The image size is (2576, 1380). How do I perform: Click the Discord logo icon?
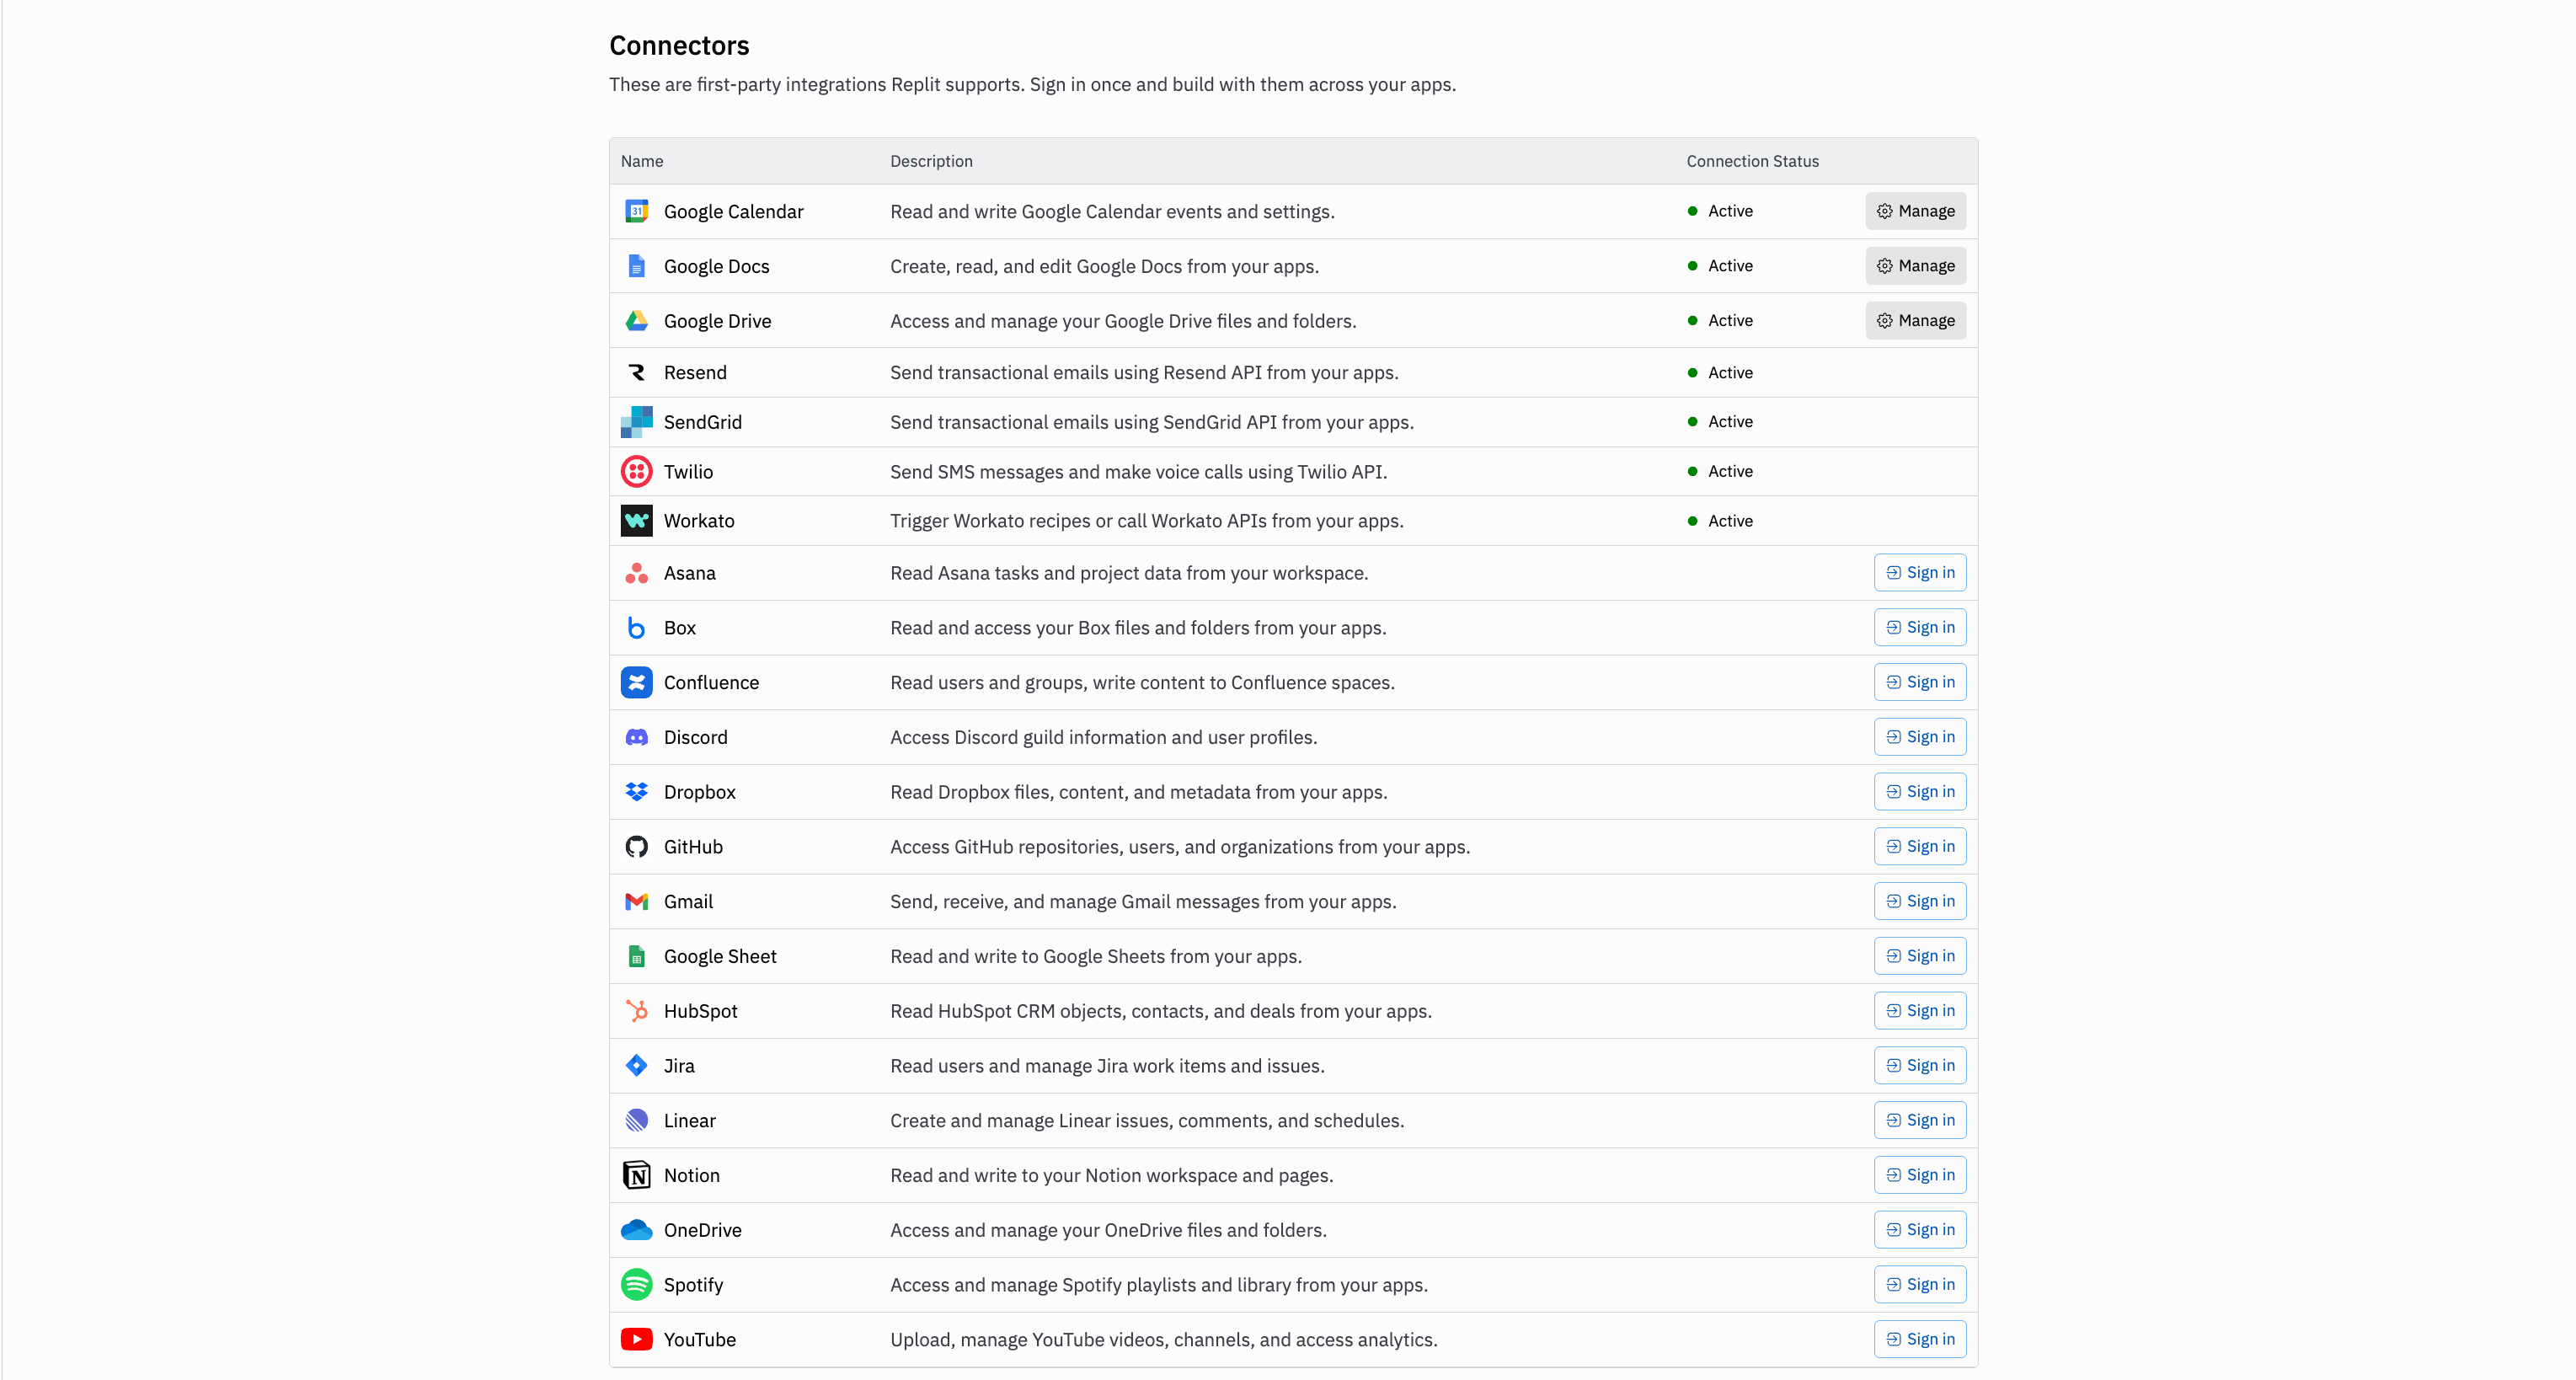(636, 737)
